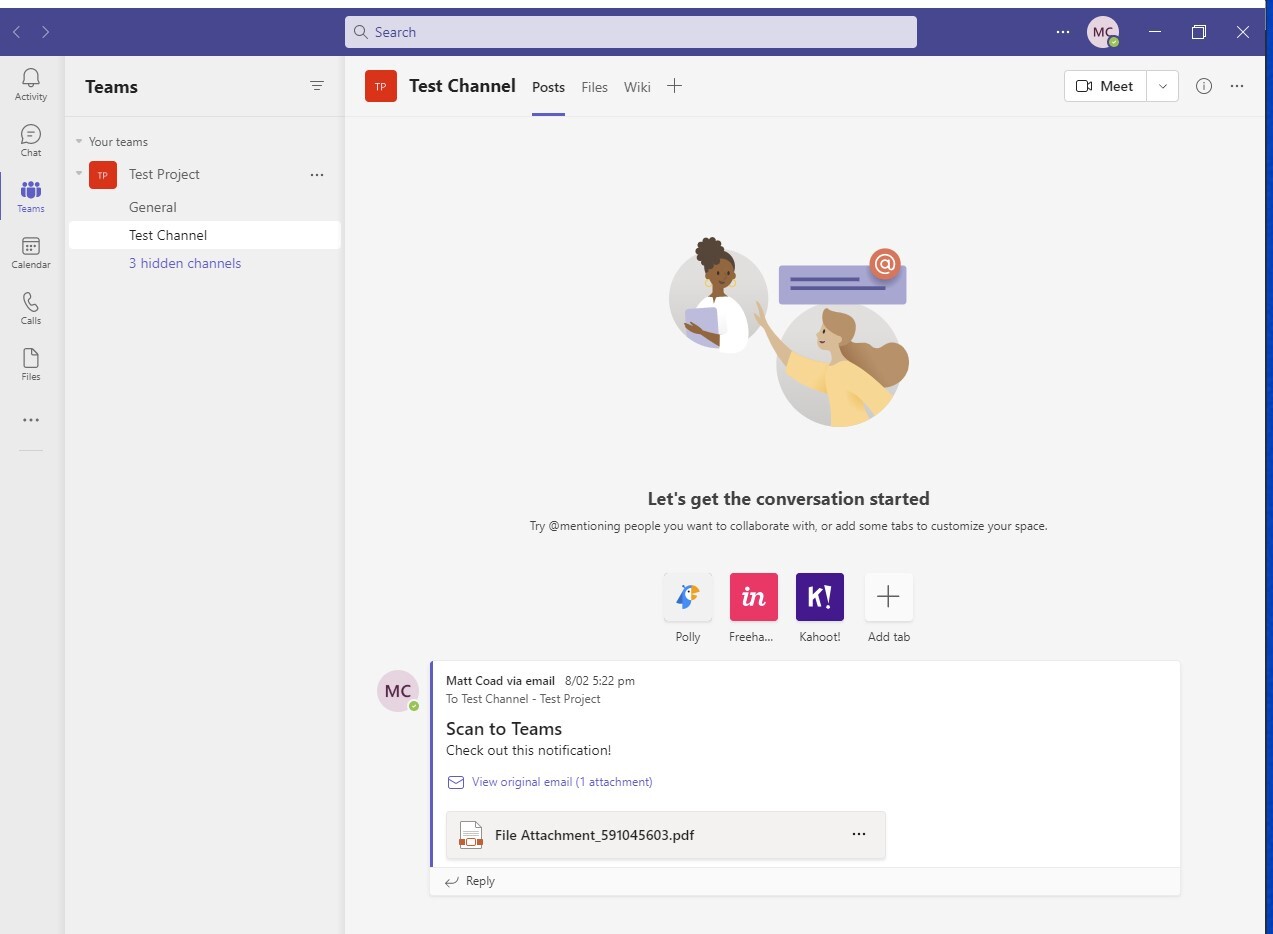Click the Test Channel TP avatar in header
This screenshot has height=934, width=1273.
click(380, 87)
